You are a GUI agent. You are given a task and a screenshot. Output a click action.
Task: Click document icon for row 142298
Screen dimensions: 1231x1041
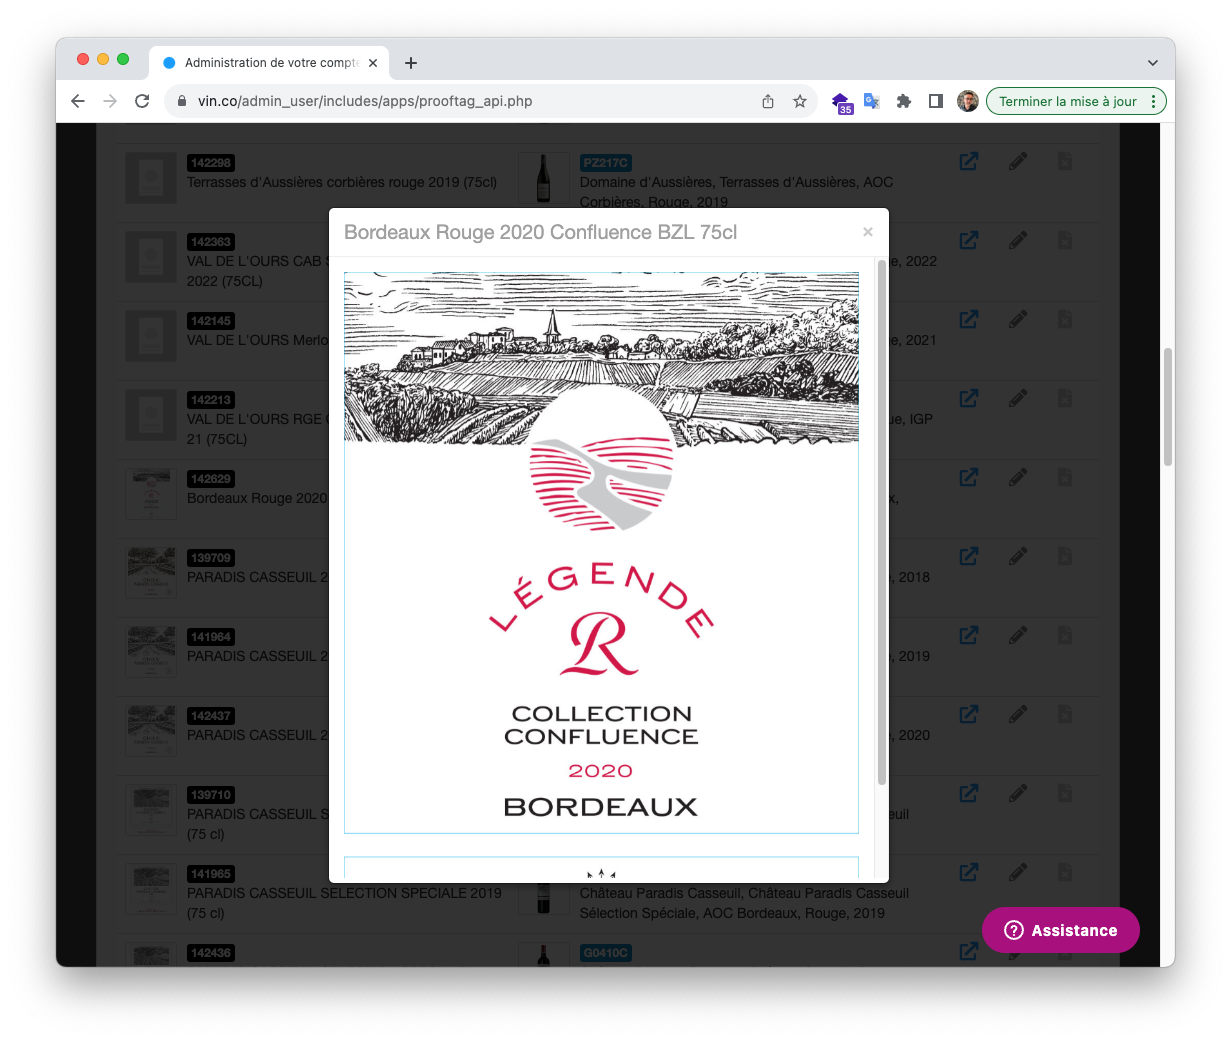(1065, 161)
